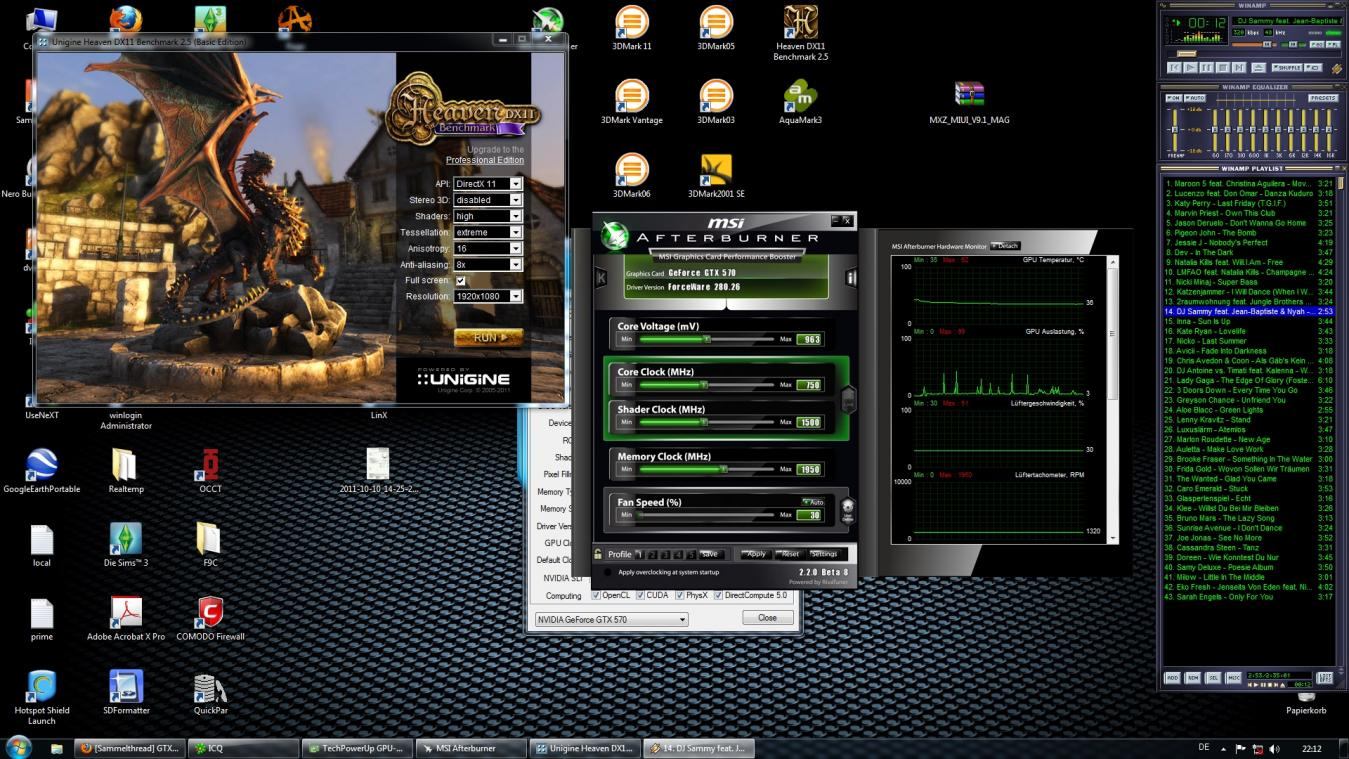Select Afterburner profile slot 1
Viewport: 1349px width, 759px height.
[x=640, y=554]
